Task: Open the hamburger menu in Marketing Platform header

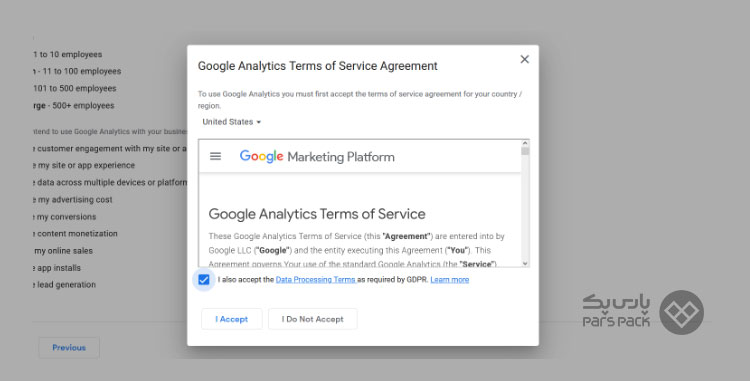Action: coord(216,156)
